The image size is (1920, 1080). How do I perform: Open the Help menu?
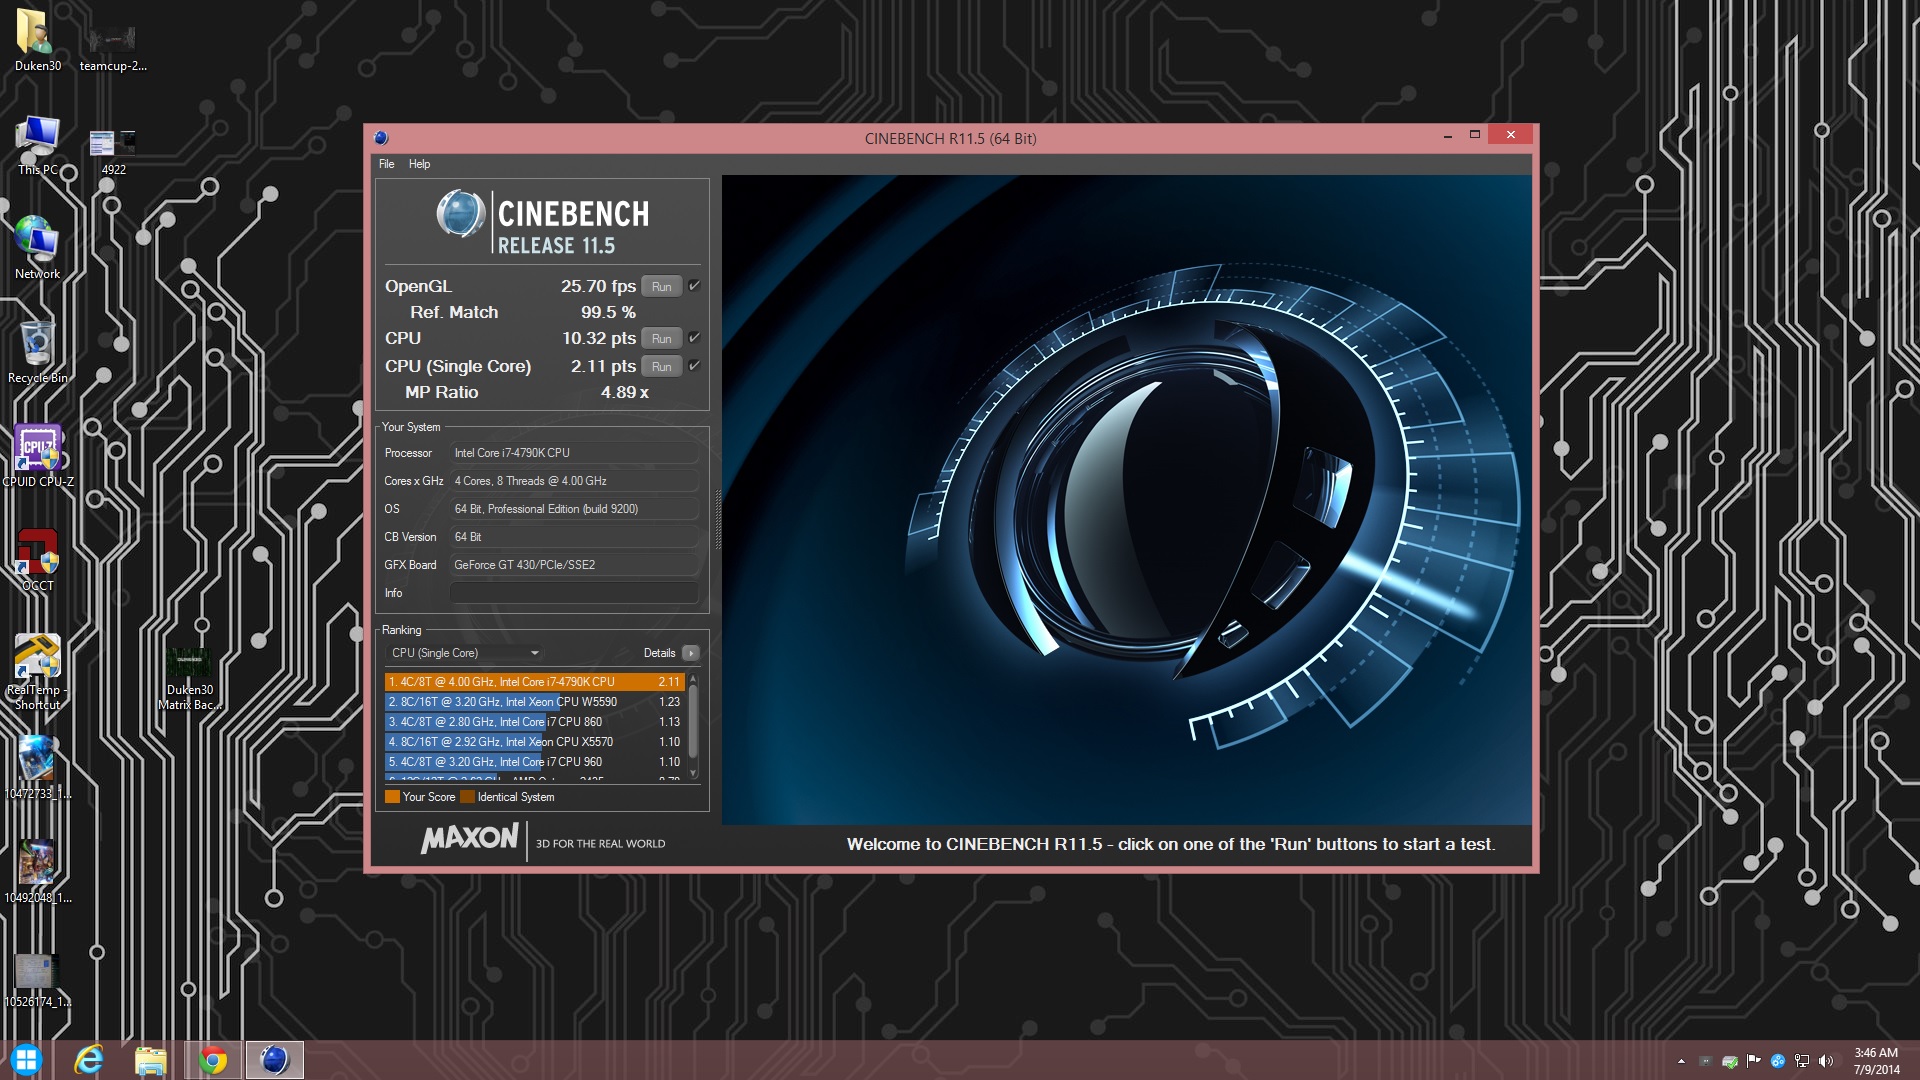(x=419, y=164)
